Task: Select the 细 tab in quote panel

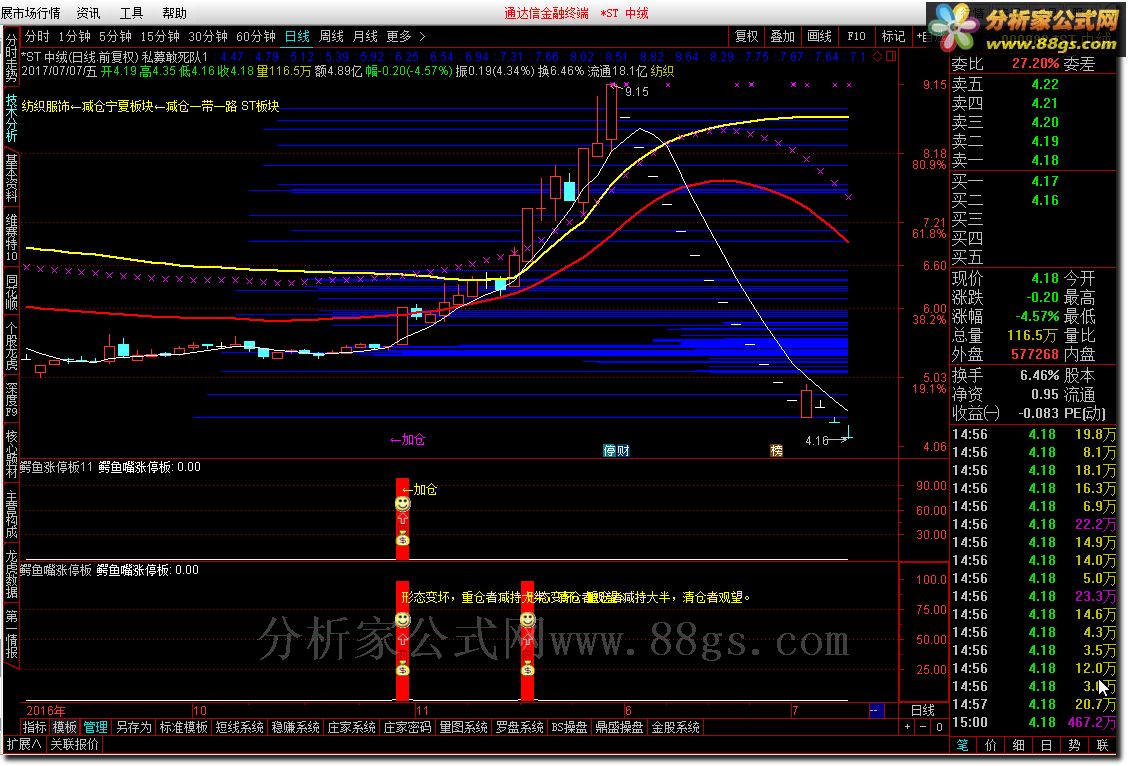Action: [x=1019, y=745]
